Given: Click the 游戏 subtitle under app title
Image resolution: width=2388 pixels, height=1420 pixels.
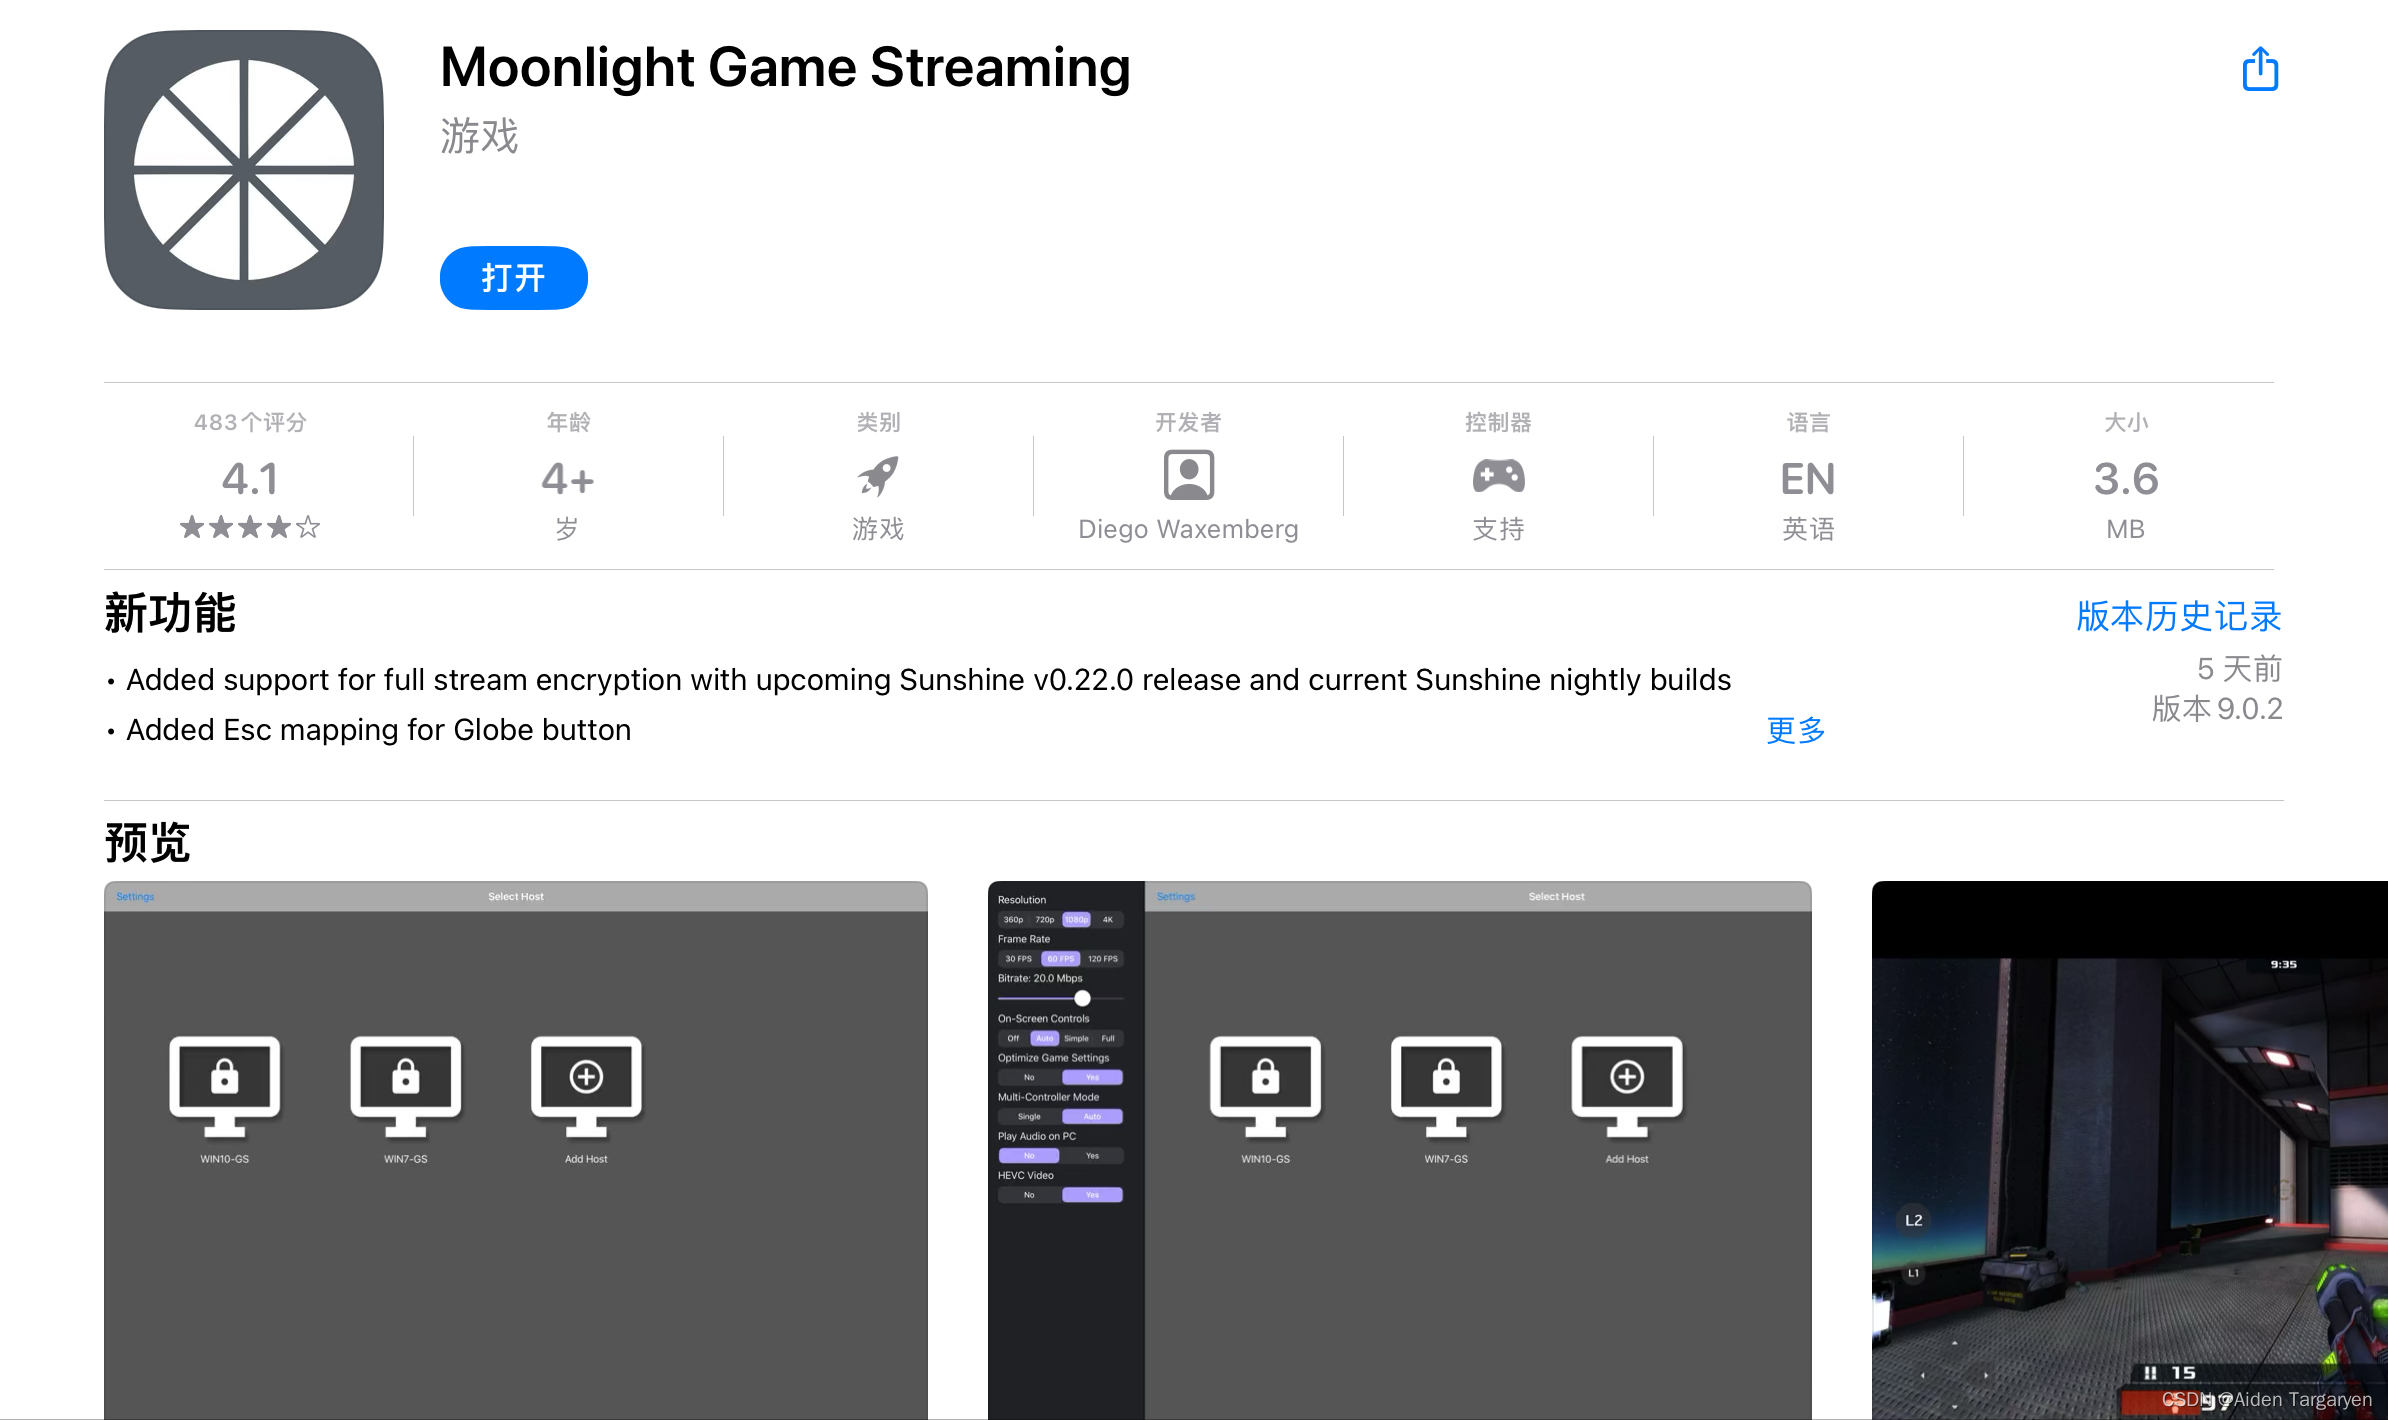Looking at the screenshot, I should click(x=479, y=136).
